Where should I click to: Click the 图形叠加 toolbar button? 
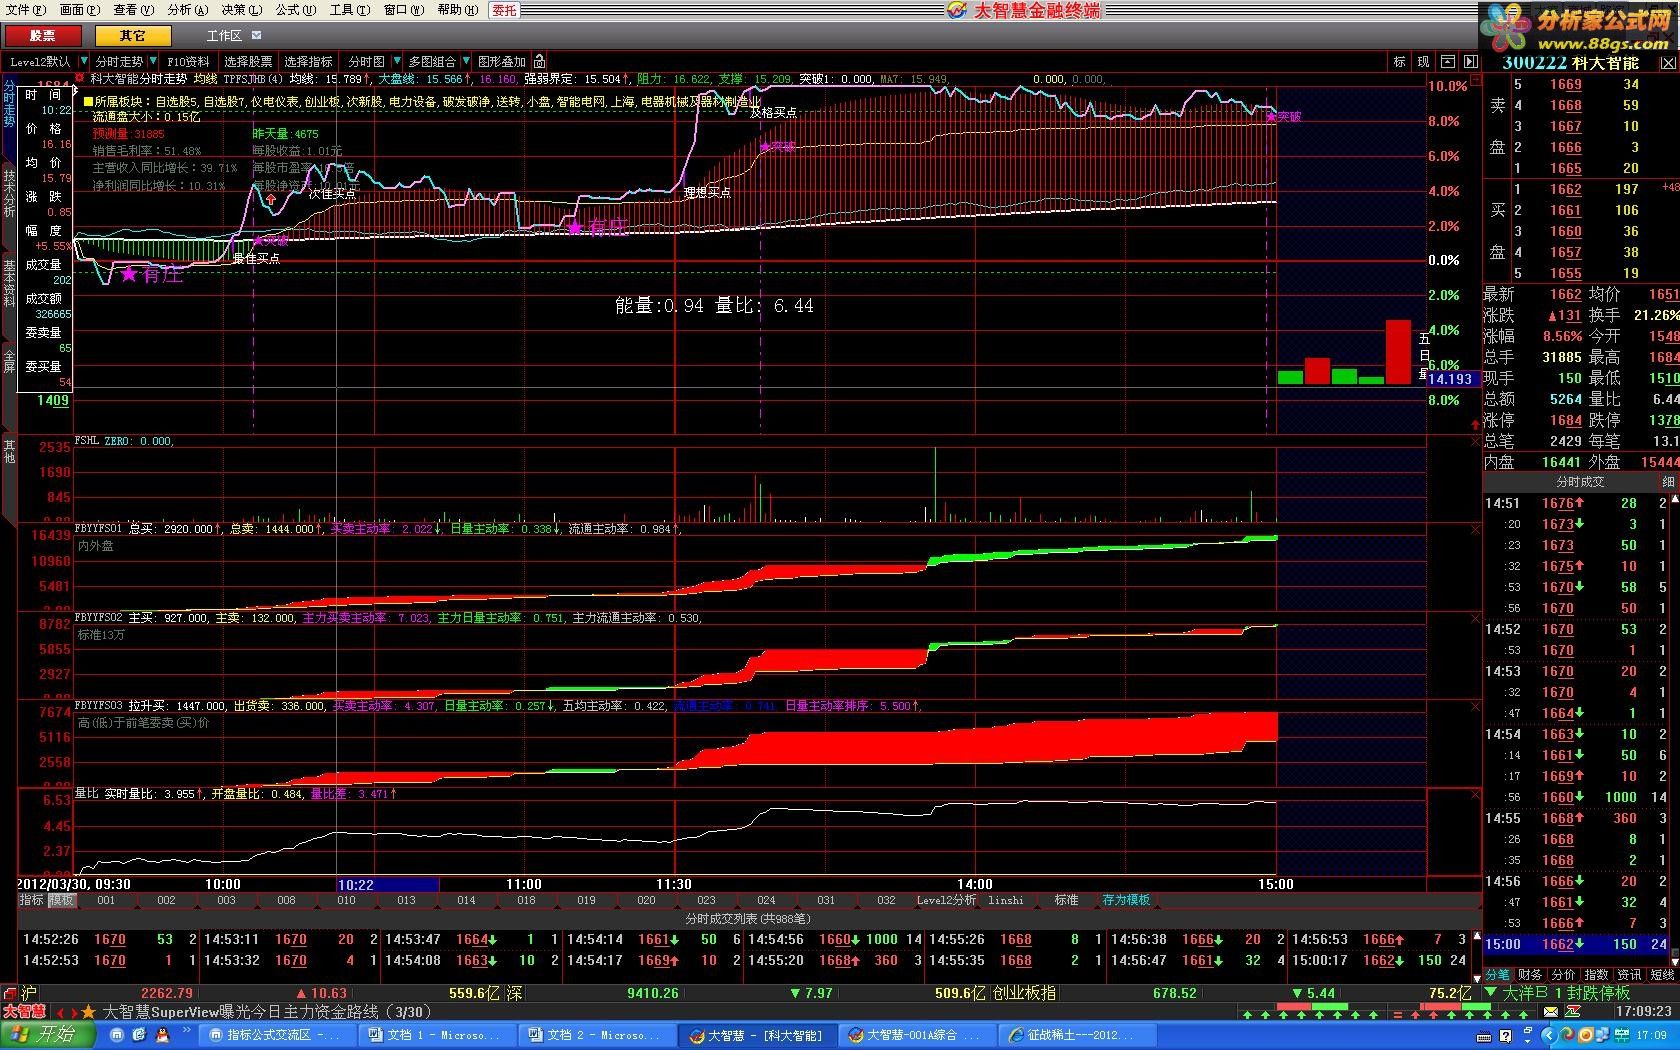click(x=502, y=62)
